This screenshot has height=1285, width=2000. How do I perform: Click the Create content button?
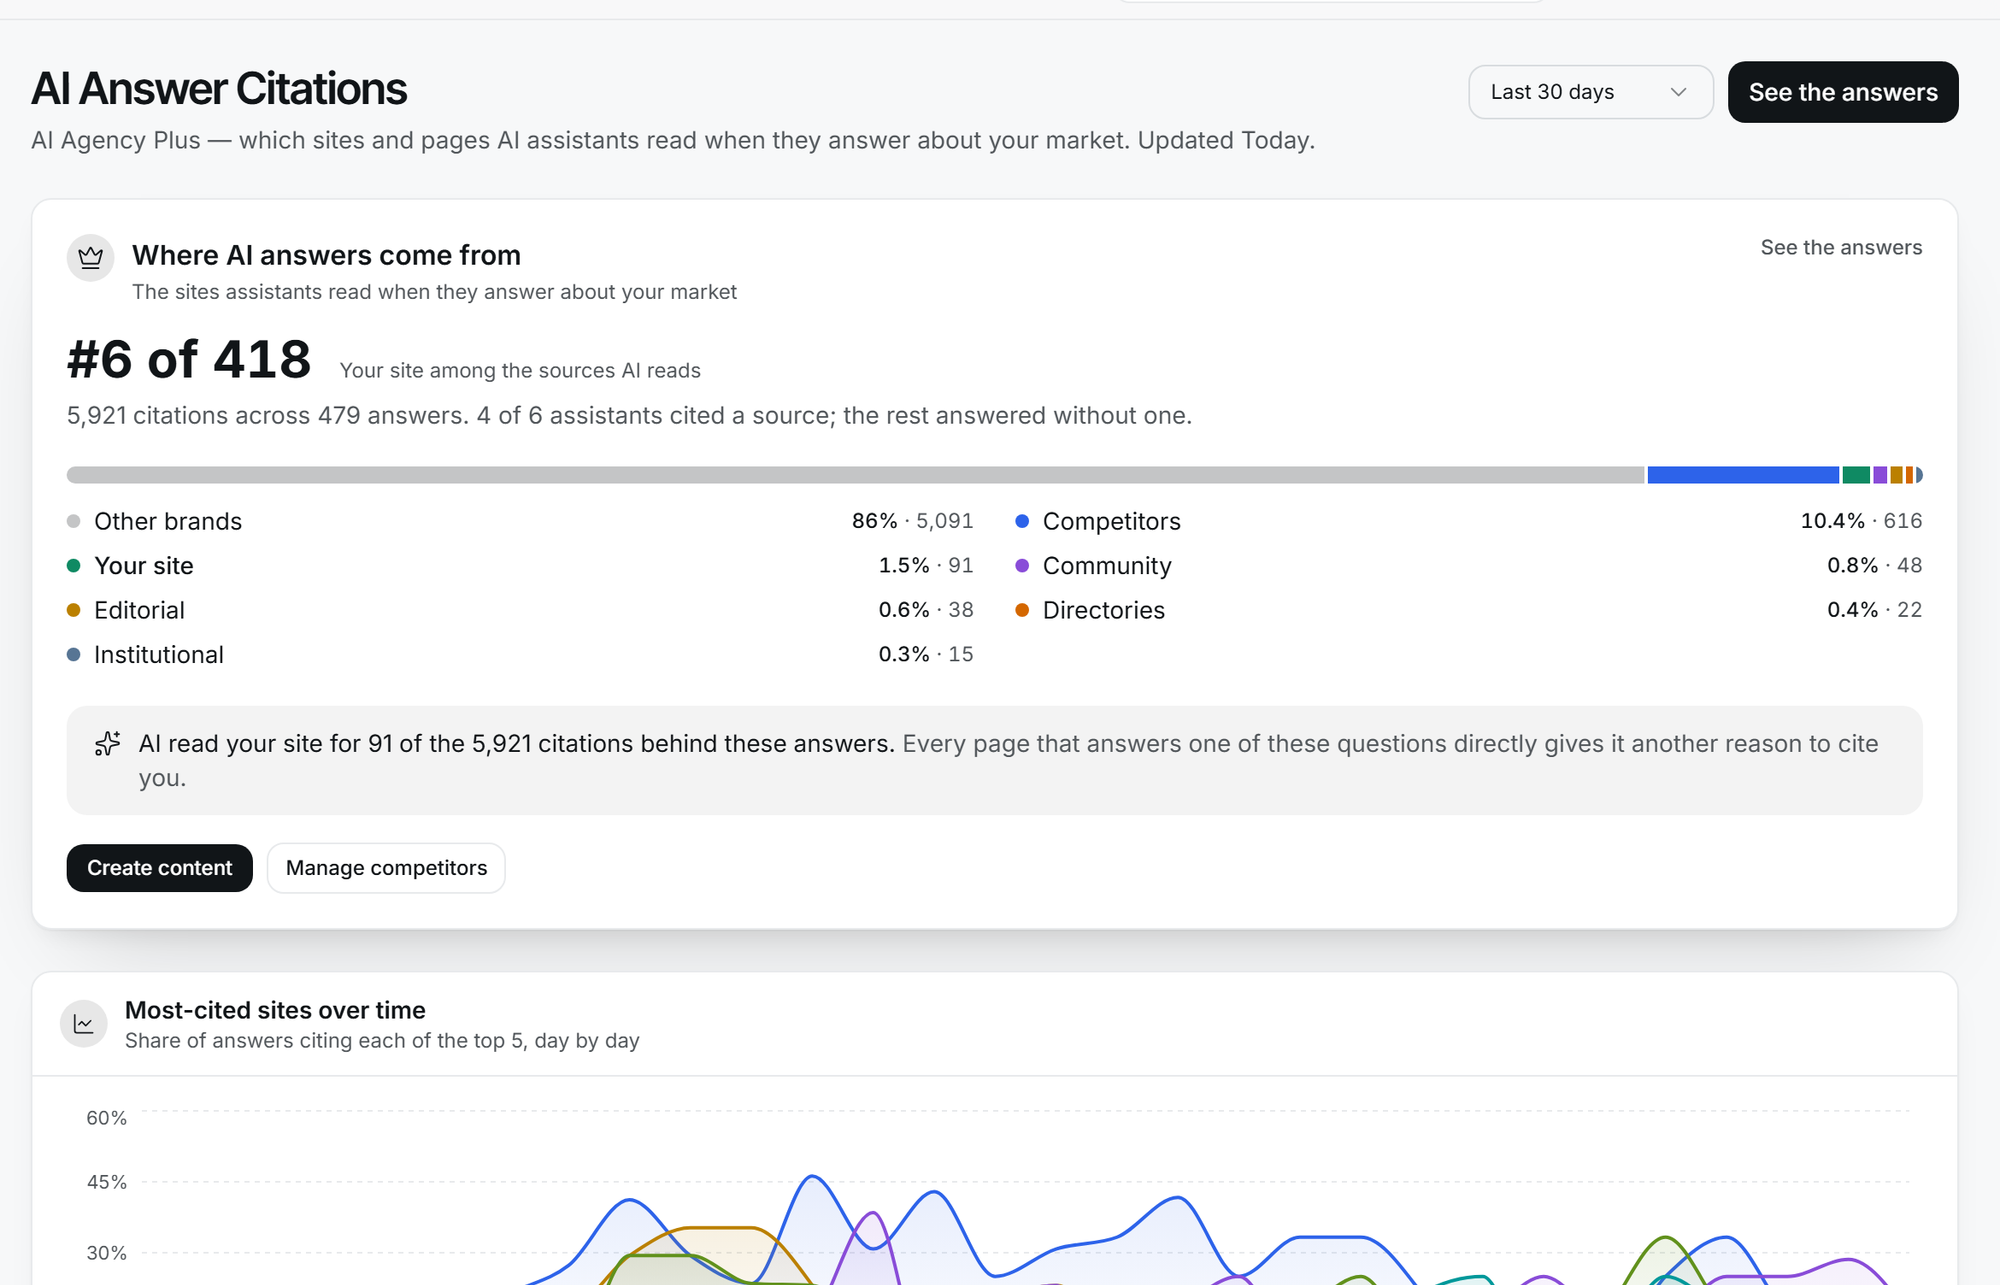click(x=160, y=868)
